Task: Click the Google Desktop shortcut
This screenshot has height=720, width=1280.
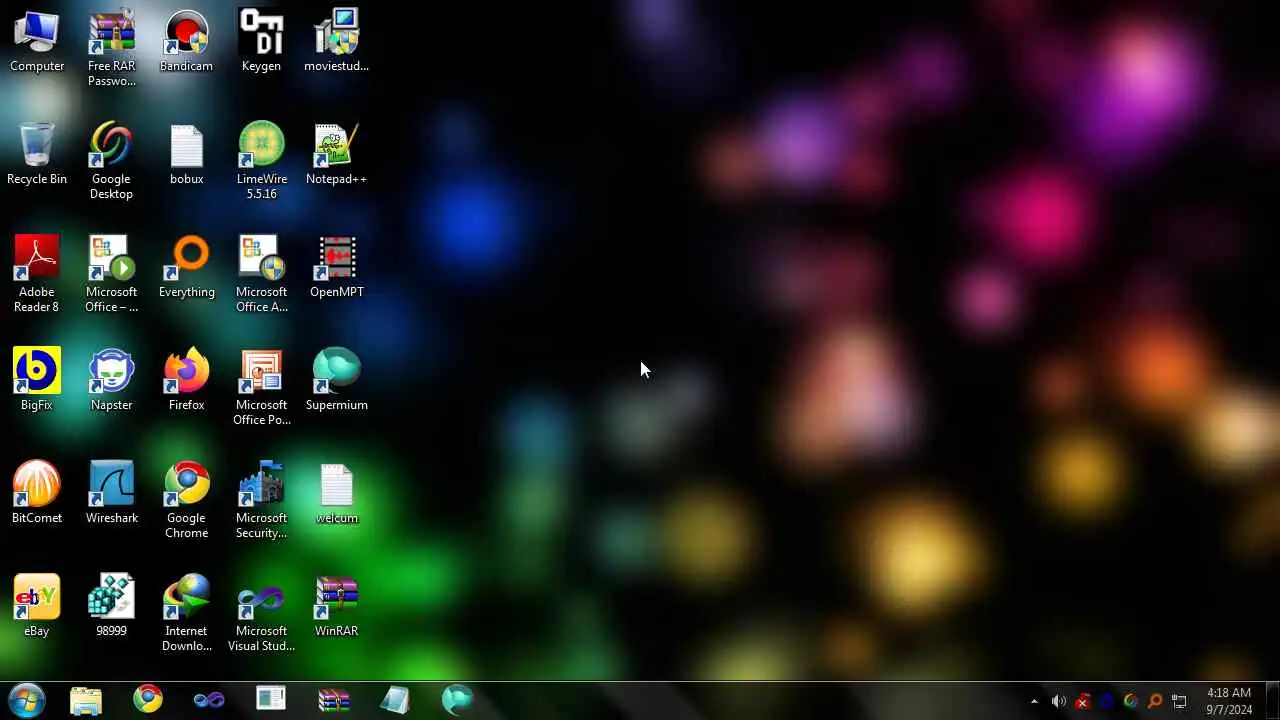Action: coord(111,161)
